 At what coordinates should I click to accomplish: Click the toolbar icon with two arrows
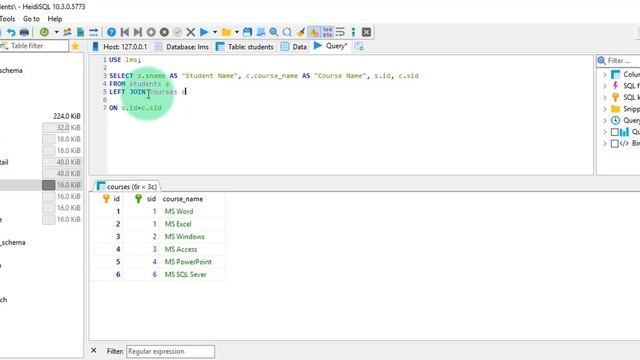93,32
